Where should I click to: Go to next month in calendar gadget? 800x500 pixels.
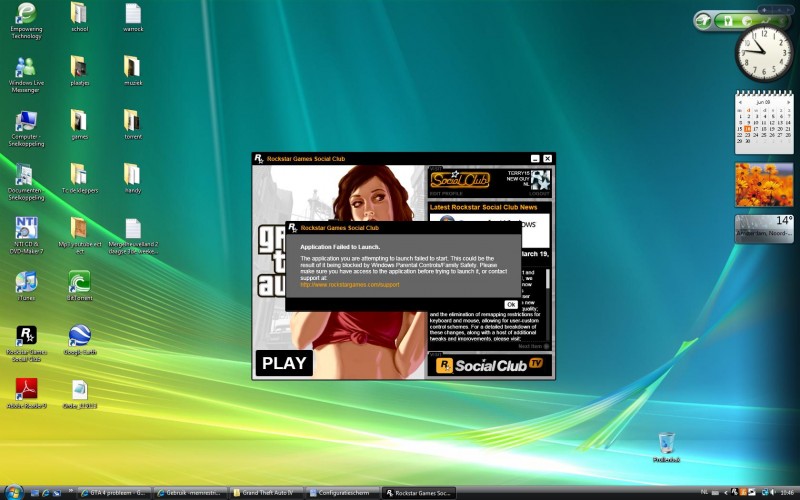pyautogui.click(x=788, y=103)
